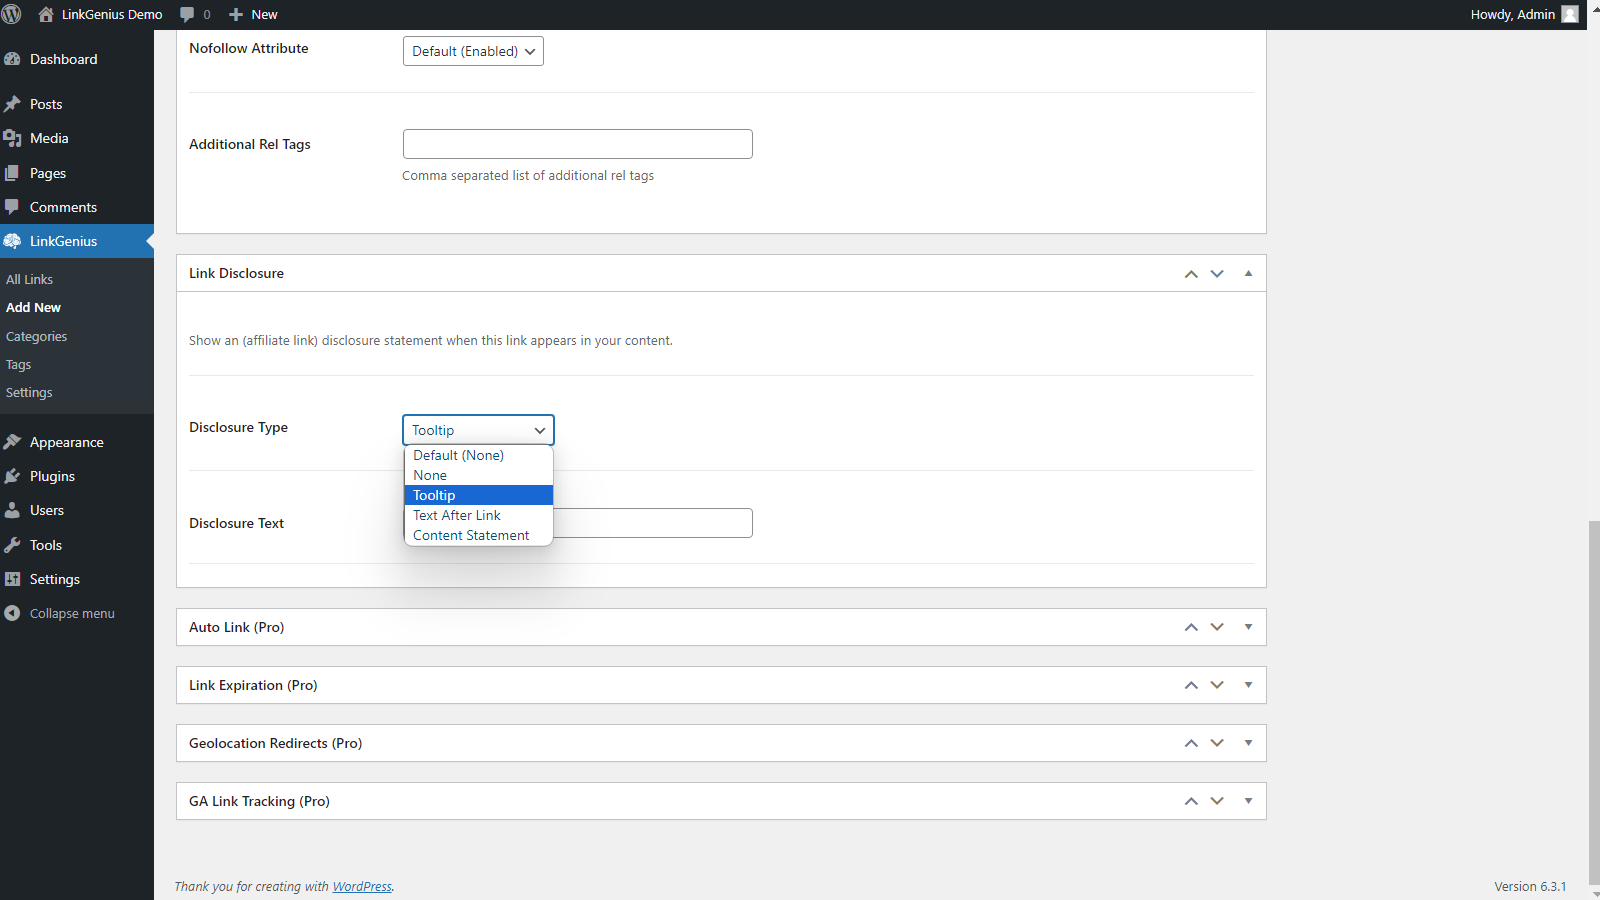Click the Pages icon in the sidebar
The image size is (1600, 900).
click(x=12, y=173)
